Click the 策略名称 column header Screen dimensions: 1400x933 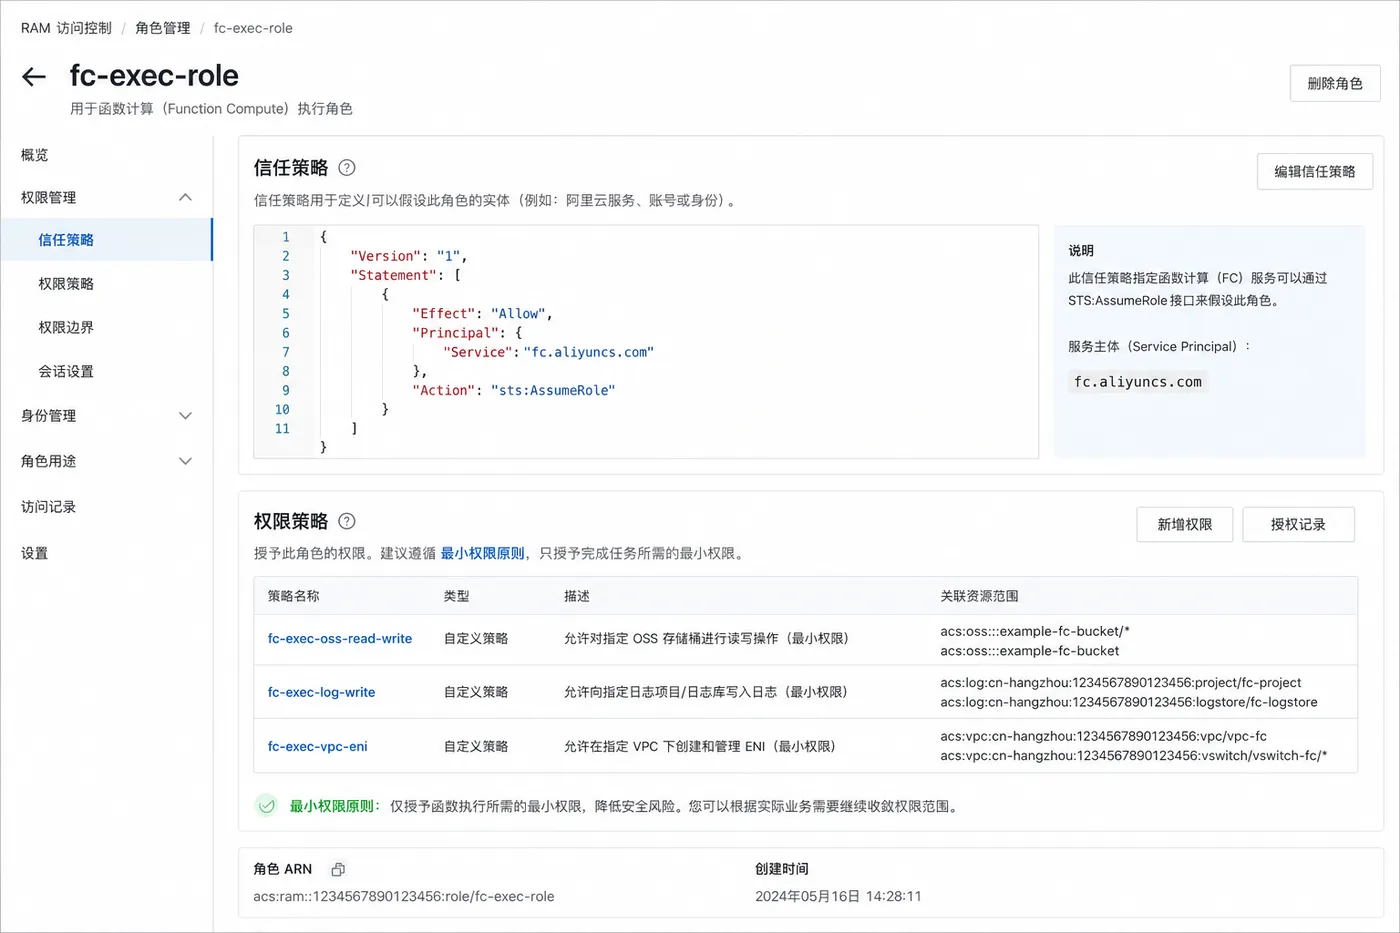293,596
